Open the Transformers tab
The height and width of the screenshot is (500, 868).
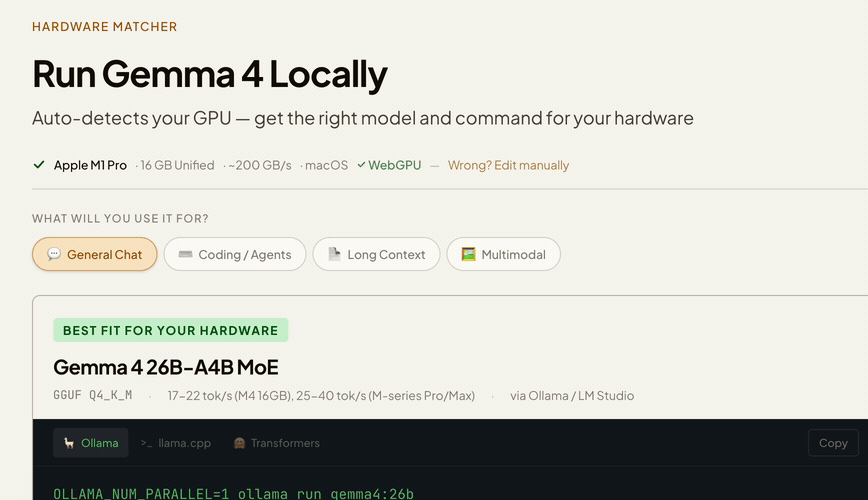coord(277,443)
